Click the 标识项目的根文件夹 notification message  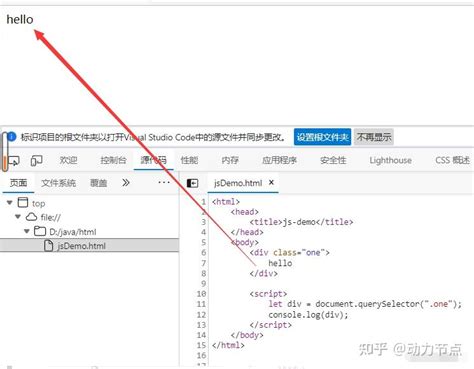coord(153,137)
